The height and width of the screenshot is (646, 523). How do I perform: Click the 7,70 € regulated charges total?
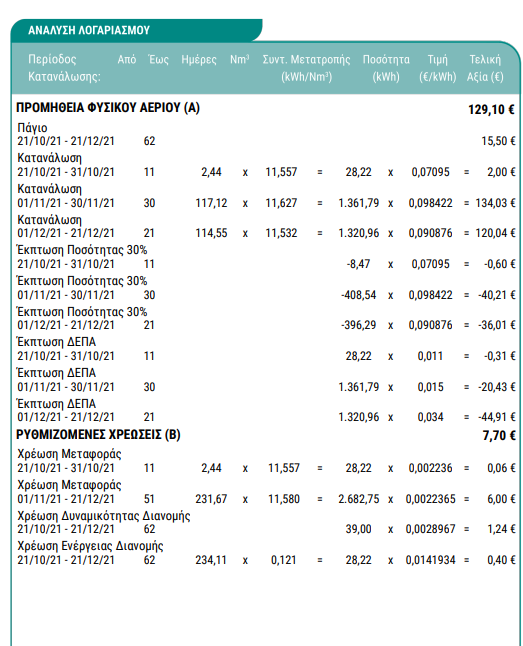click(x=499, y=435)
